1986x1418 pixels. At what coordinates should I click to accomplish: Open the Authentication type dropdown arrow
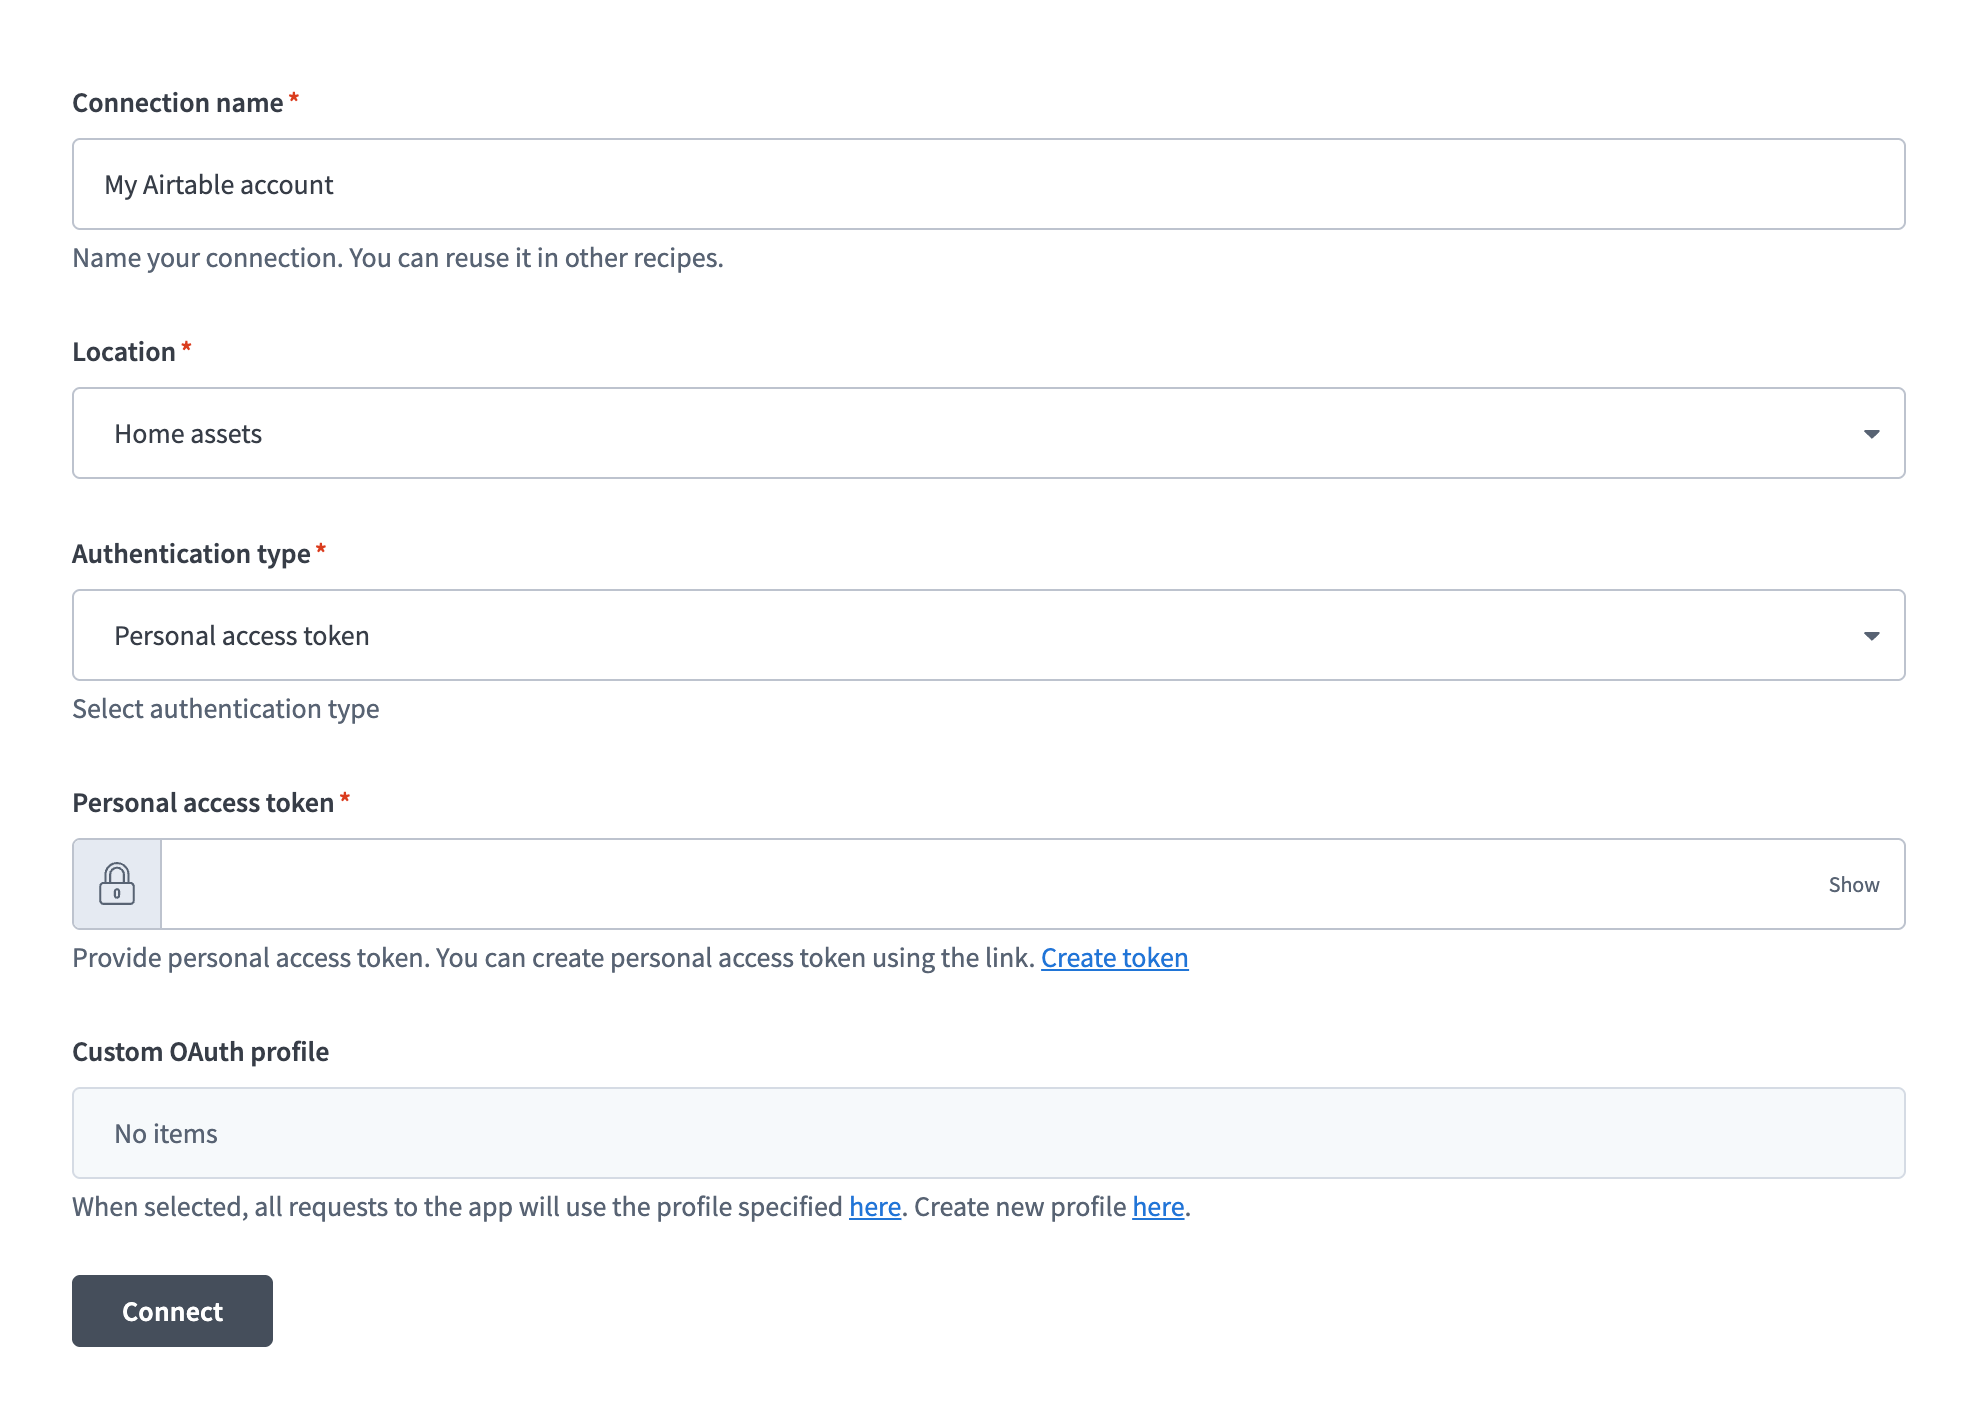tap(1872, 635)
